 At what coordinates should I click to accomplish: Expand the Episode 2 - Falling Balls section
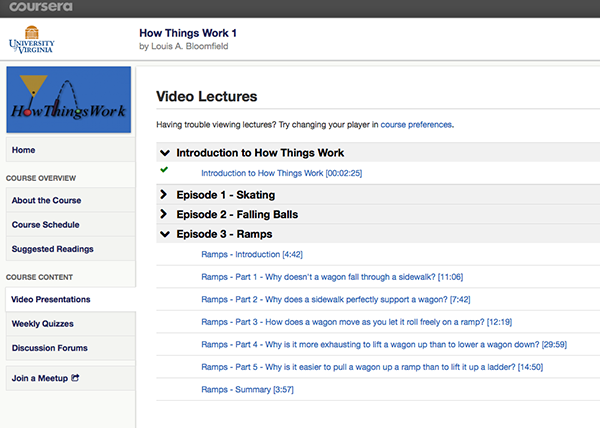(x=164, y=215)
